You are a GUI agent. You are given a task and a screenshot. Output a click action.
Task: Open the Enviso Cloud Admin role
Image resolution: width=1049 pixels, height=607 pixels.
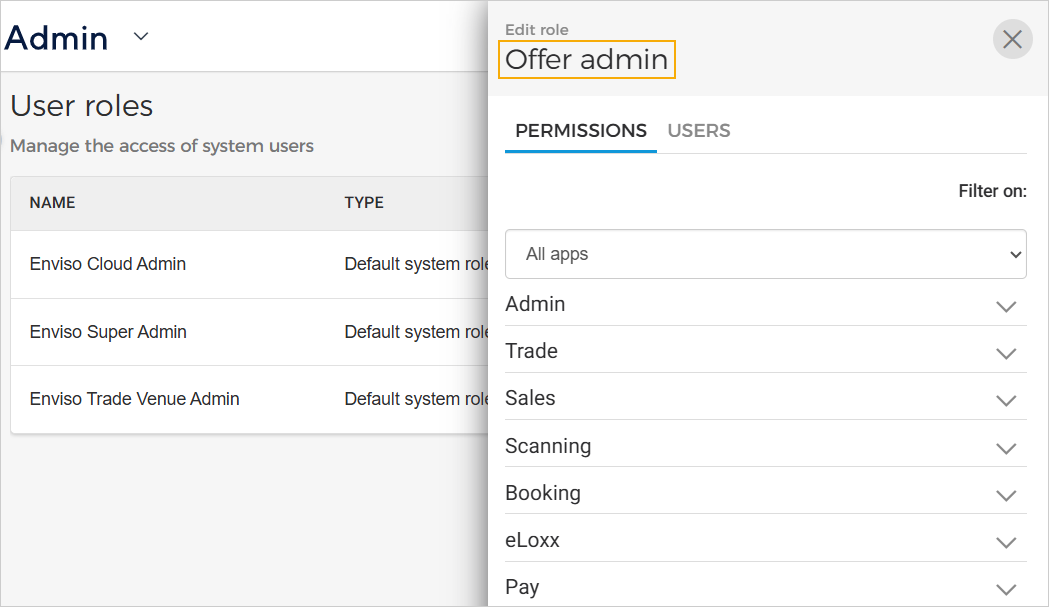108,264
